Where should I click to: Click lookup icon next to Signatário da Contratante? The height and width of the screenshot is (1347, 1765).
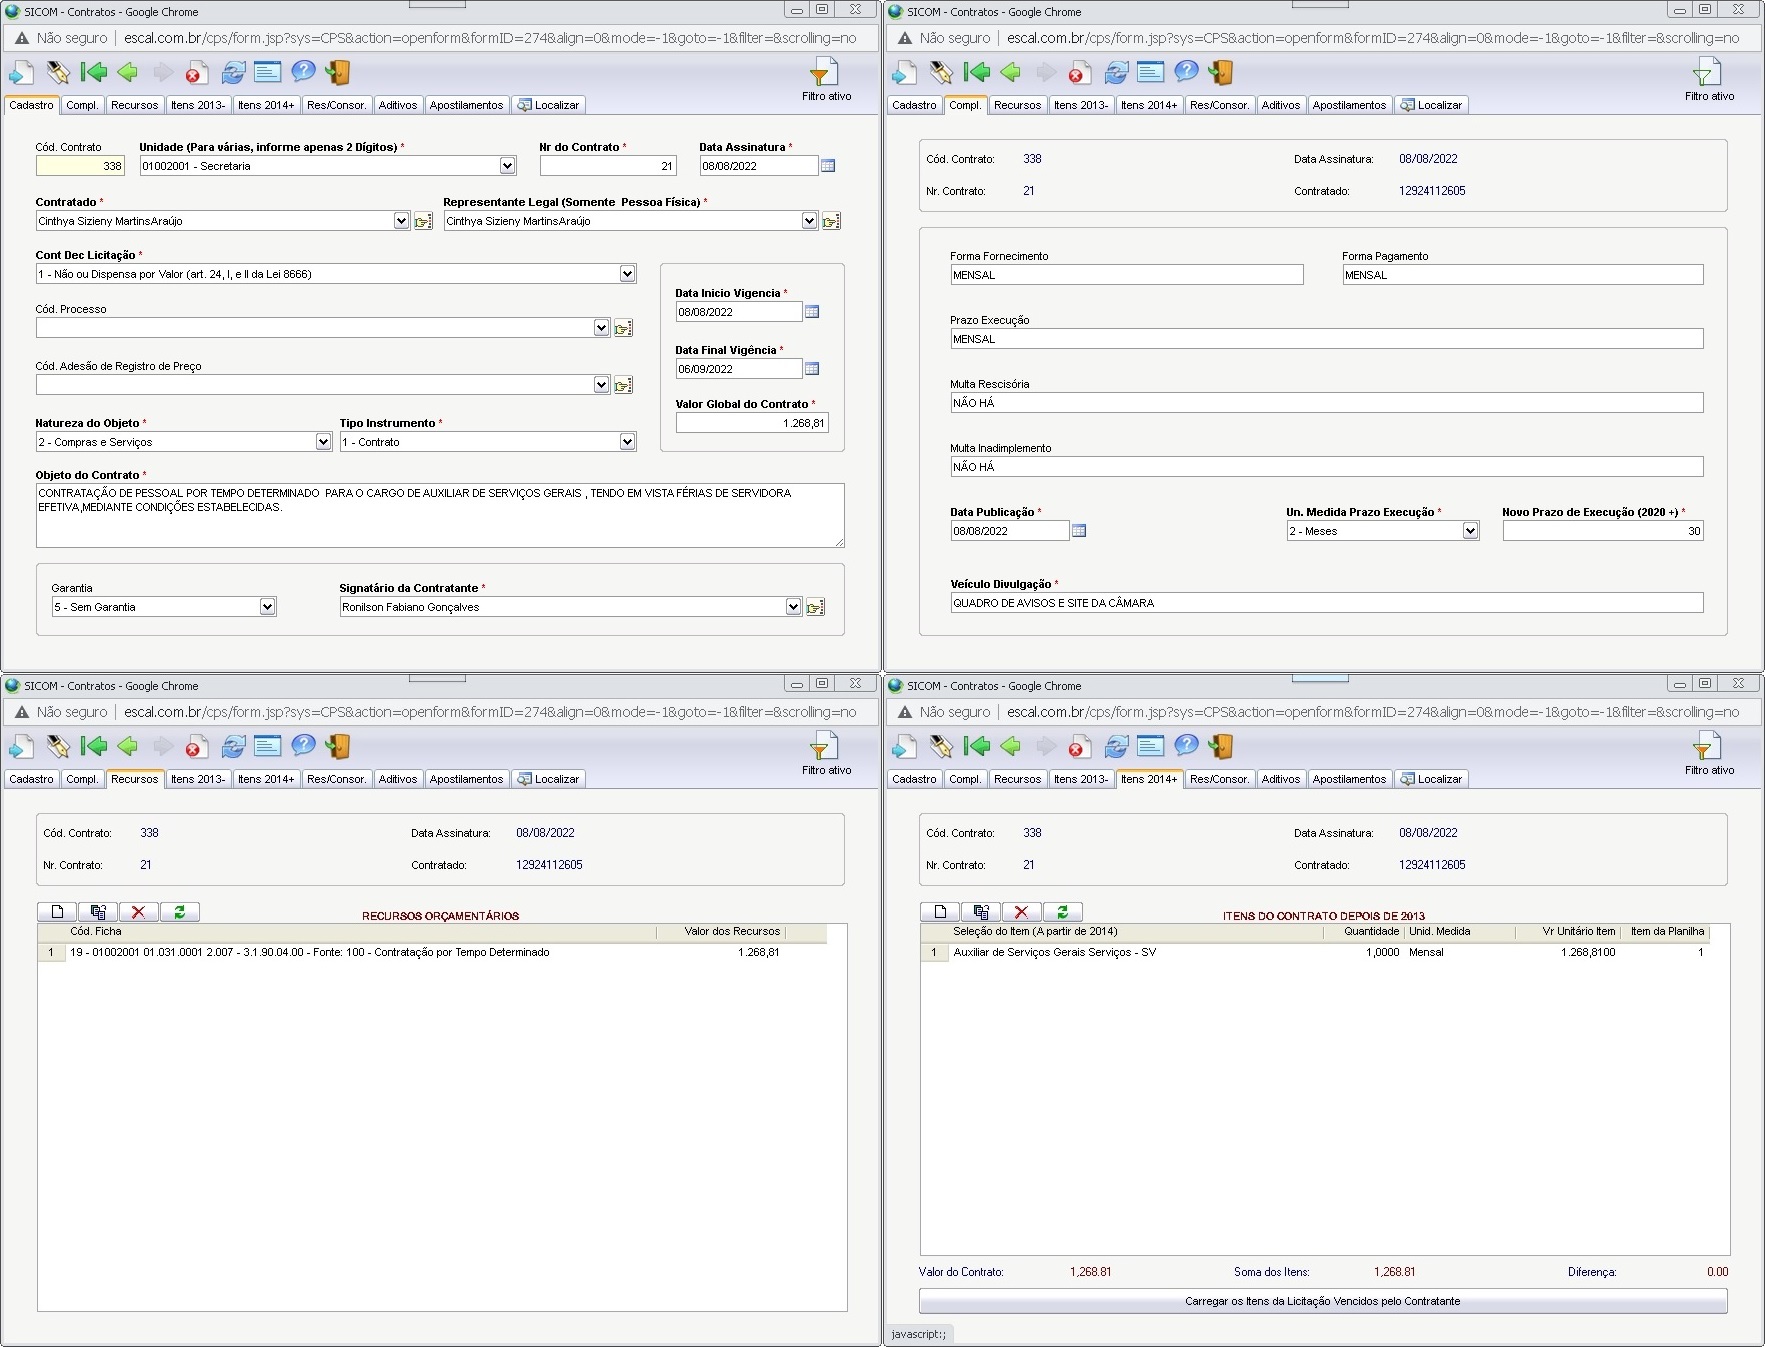pyautogui.click(x=815, y=607)
